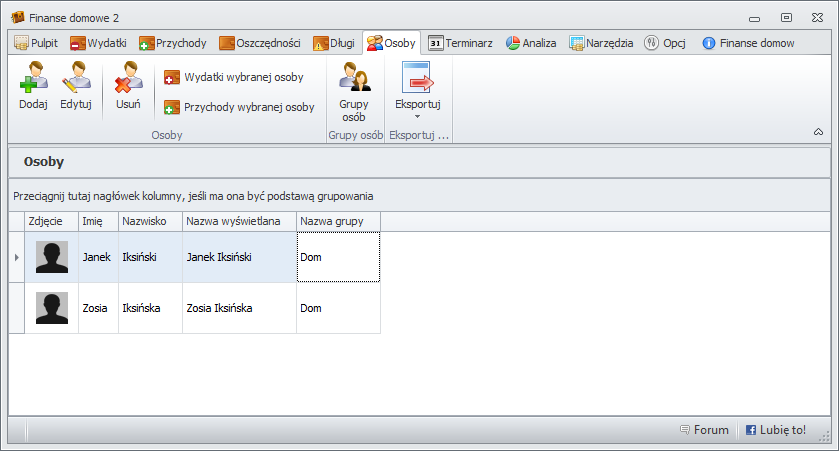The width and height of the screenshot is (839, 451).
Task: Expand the Eksportuj dropdown arrow
Action: pyautogui.click(x=417, y=117)
